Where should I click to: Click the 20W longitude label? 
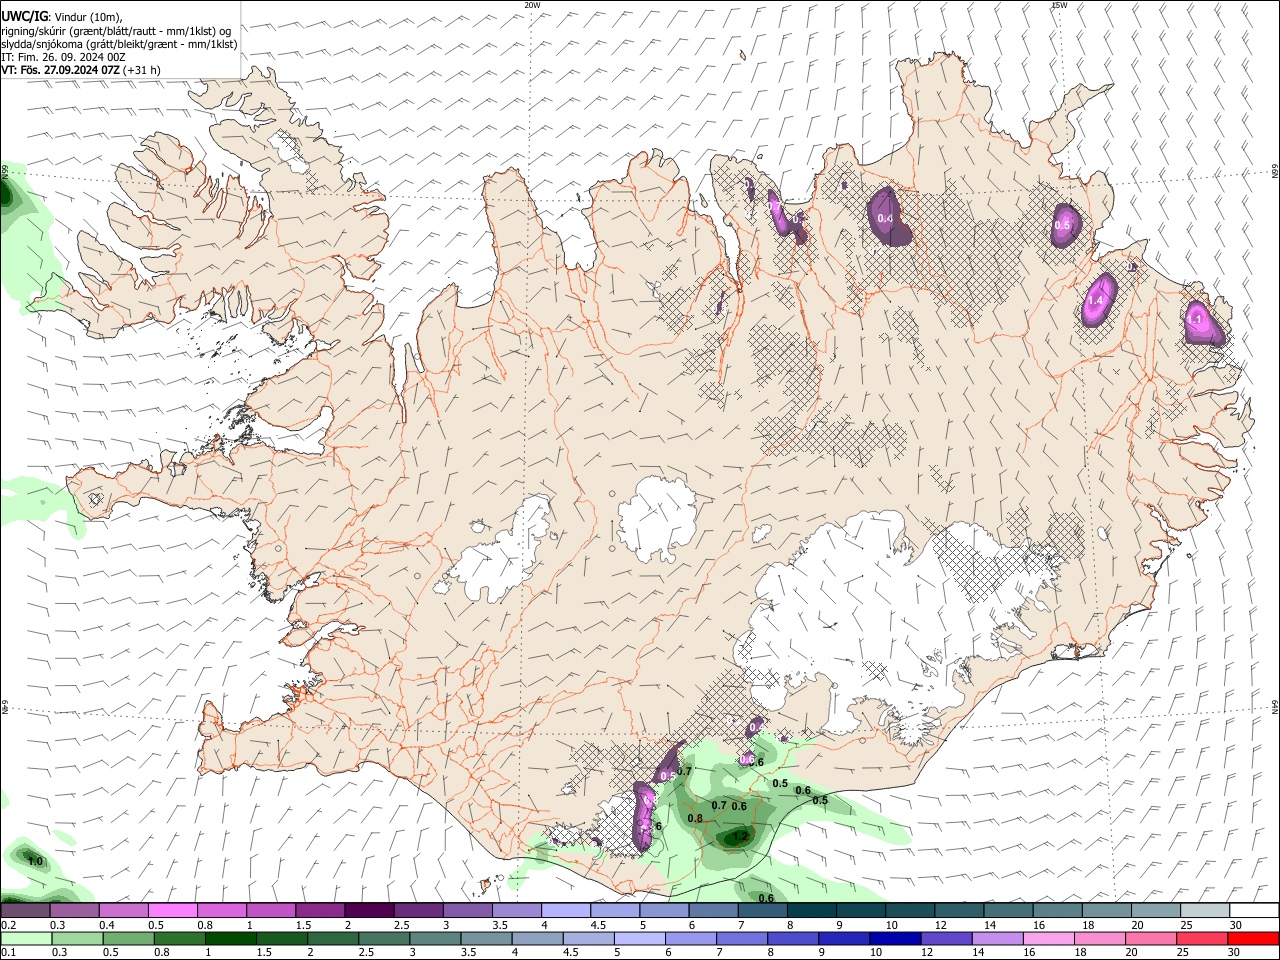[x=533, y=5]
